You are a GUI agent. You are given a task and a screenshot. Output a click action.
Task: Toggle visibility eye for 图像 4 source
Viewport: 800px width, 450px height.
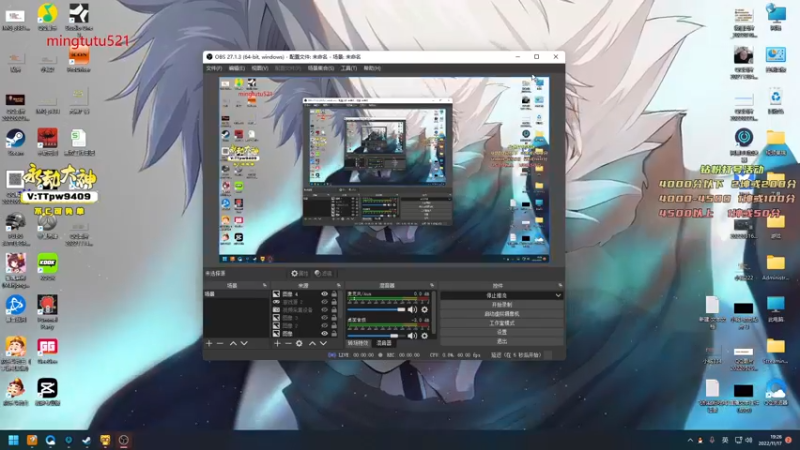(x=324, y=294)
